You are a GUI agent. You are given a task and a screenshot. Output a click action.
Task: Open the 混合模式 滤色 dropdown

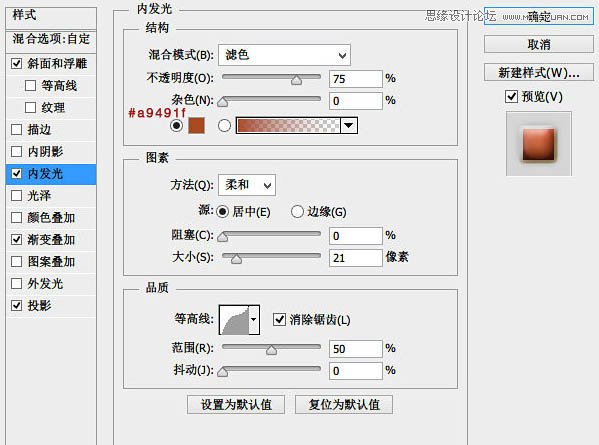284,55
